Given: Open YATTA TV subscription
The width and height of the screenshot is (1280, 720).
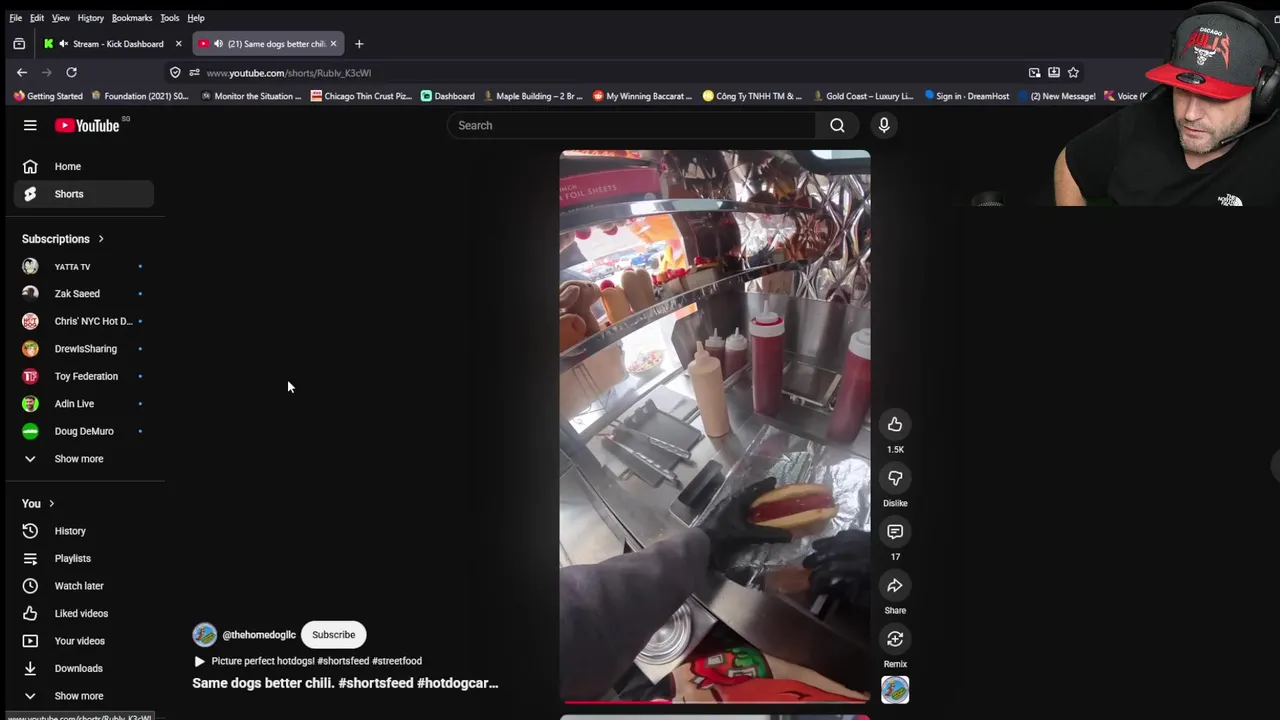Looking at the screenshot, I should 84,267.
